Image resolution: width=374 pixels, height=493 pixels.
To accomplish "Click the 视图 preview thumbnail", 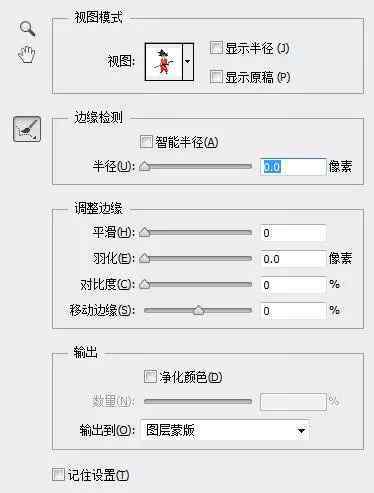I will [x=164, y=62].
